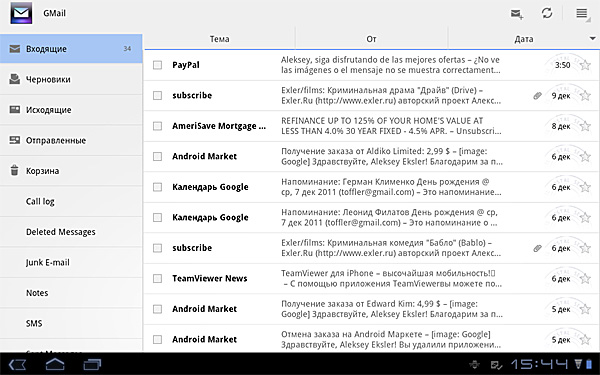Image resolution: width=600 pixels, height=375 pixels.
Task: Sort messages by От column
Action: 371,39
